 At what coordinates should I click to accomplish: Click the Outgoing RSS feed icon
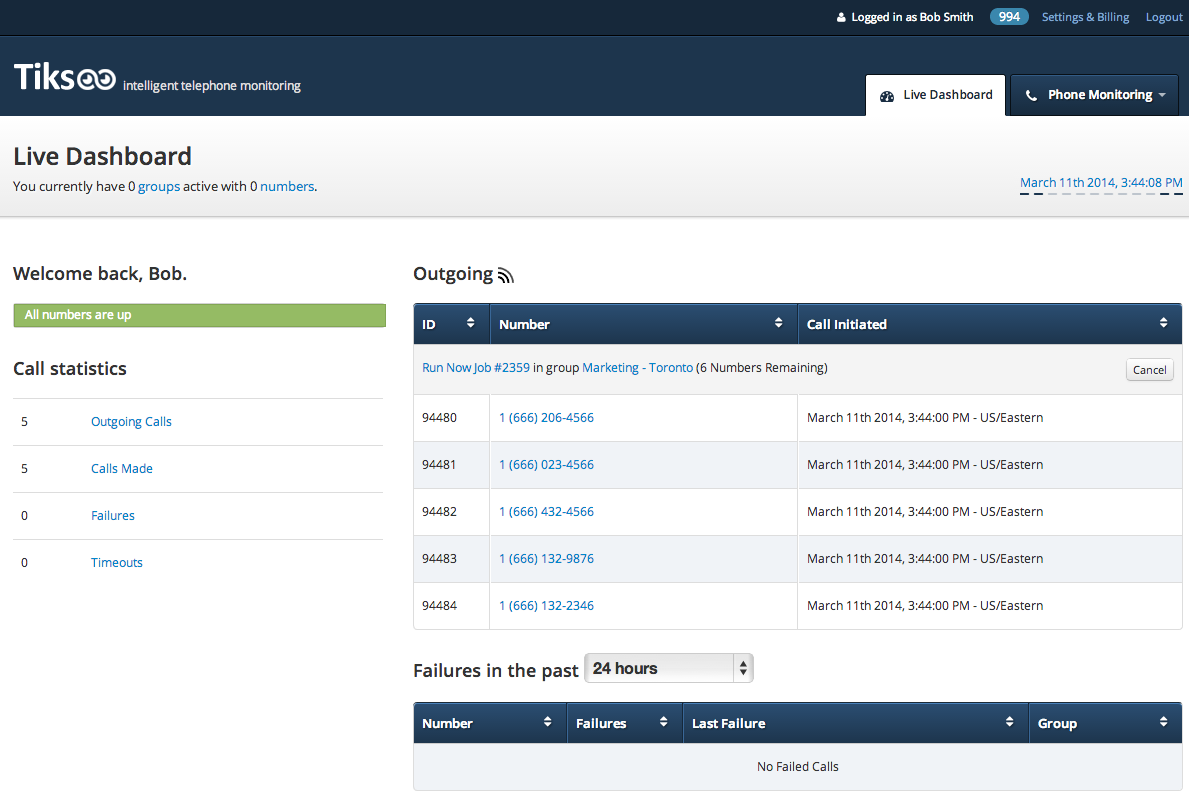506,276
